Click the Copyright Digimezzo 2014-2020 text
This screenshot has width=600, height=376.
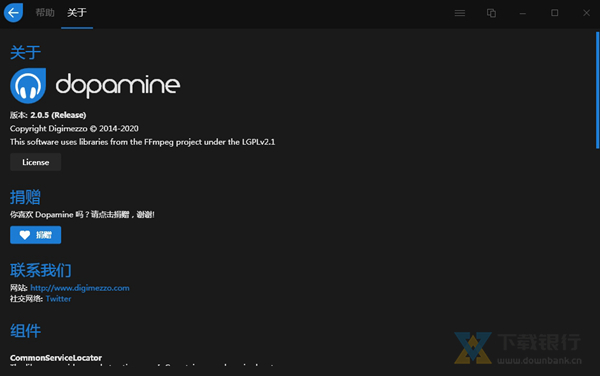tap(74, 129)
